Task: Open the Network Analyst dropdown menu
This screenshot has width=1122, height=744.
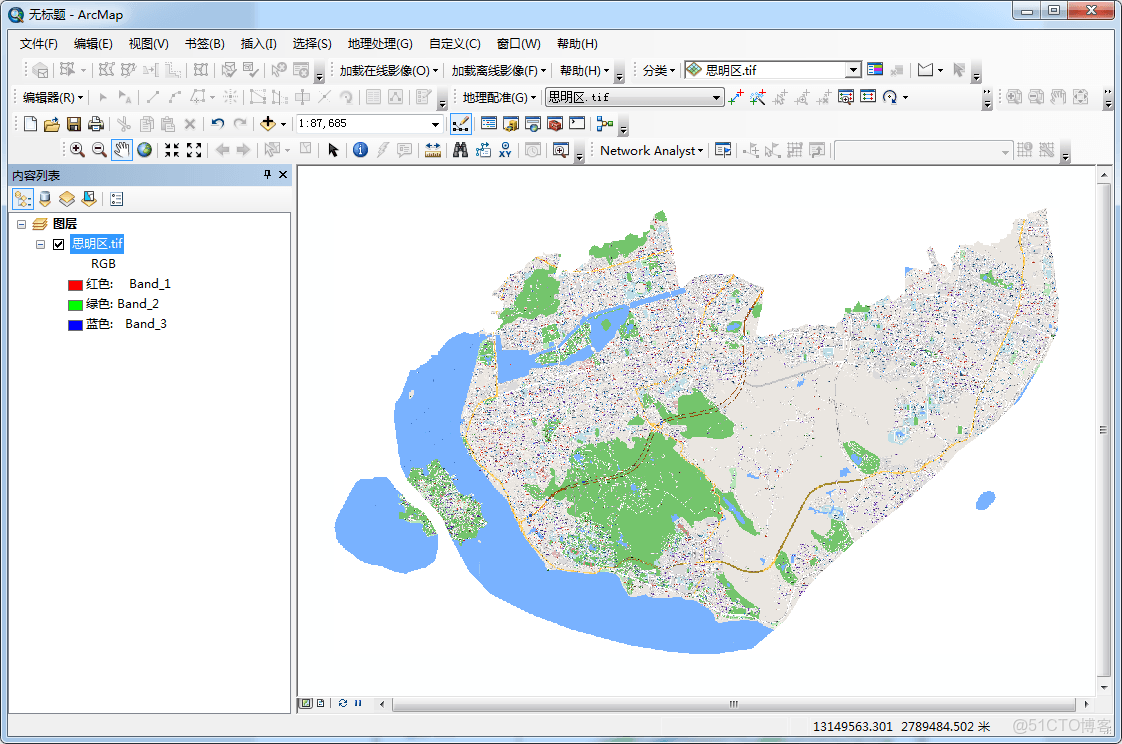Action: point(653,150)
